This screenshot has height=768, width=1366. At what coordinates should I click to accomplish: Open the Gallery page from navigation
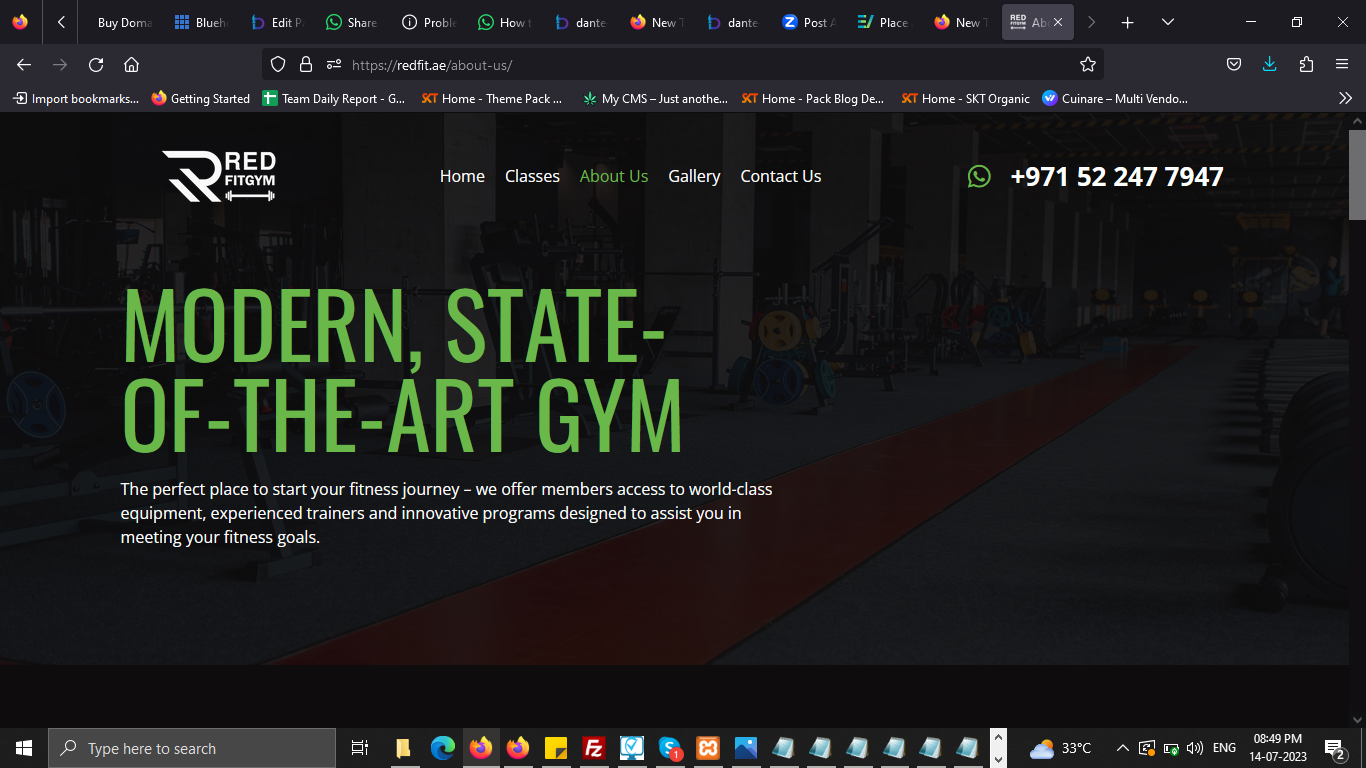click(x=694, y=176)
